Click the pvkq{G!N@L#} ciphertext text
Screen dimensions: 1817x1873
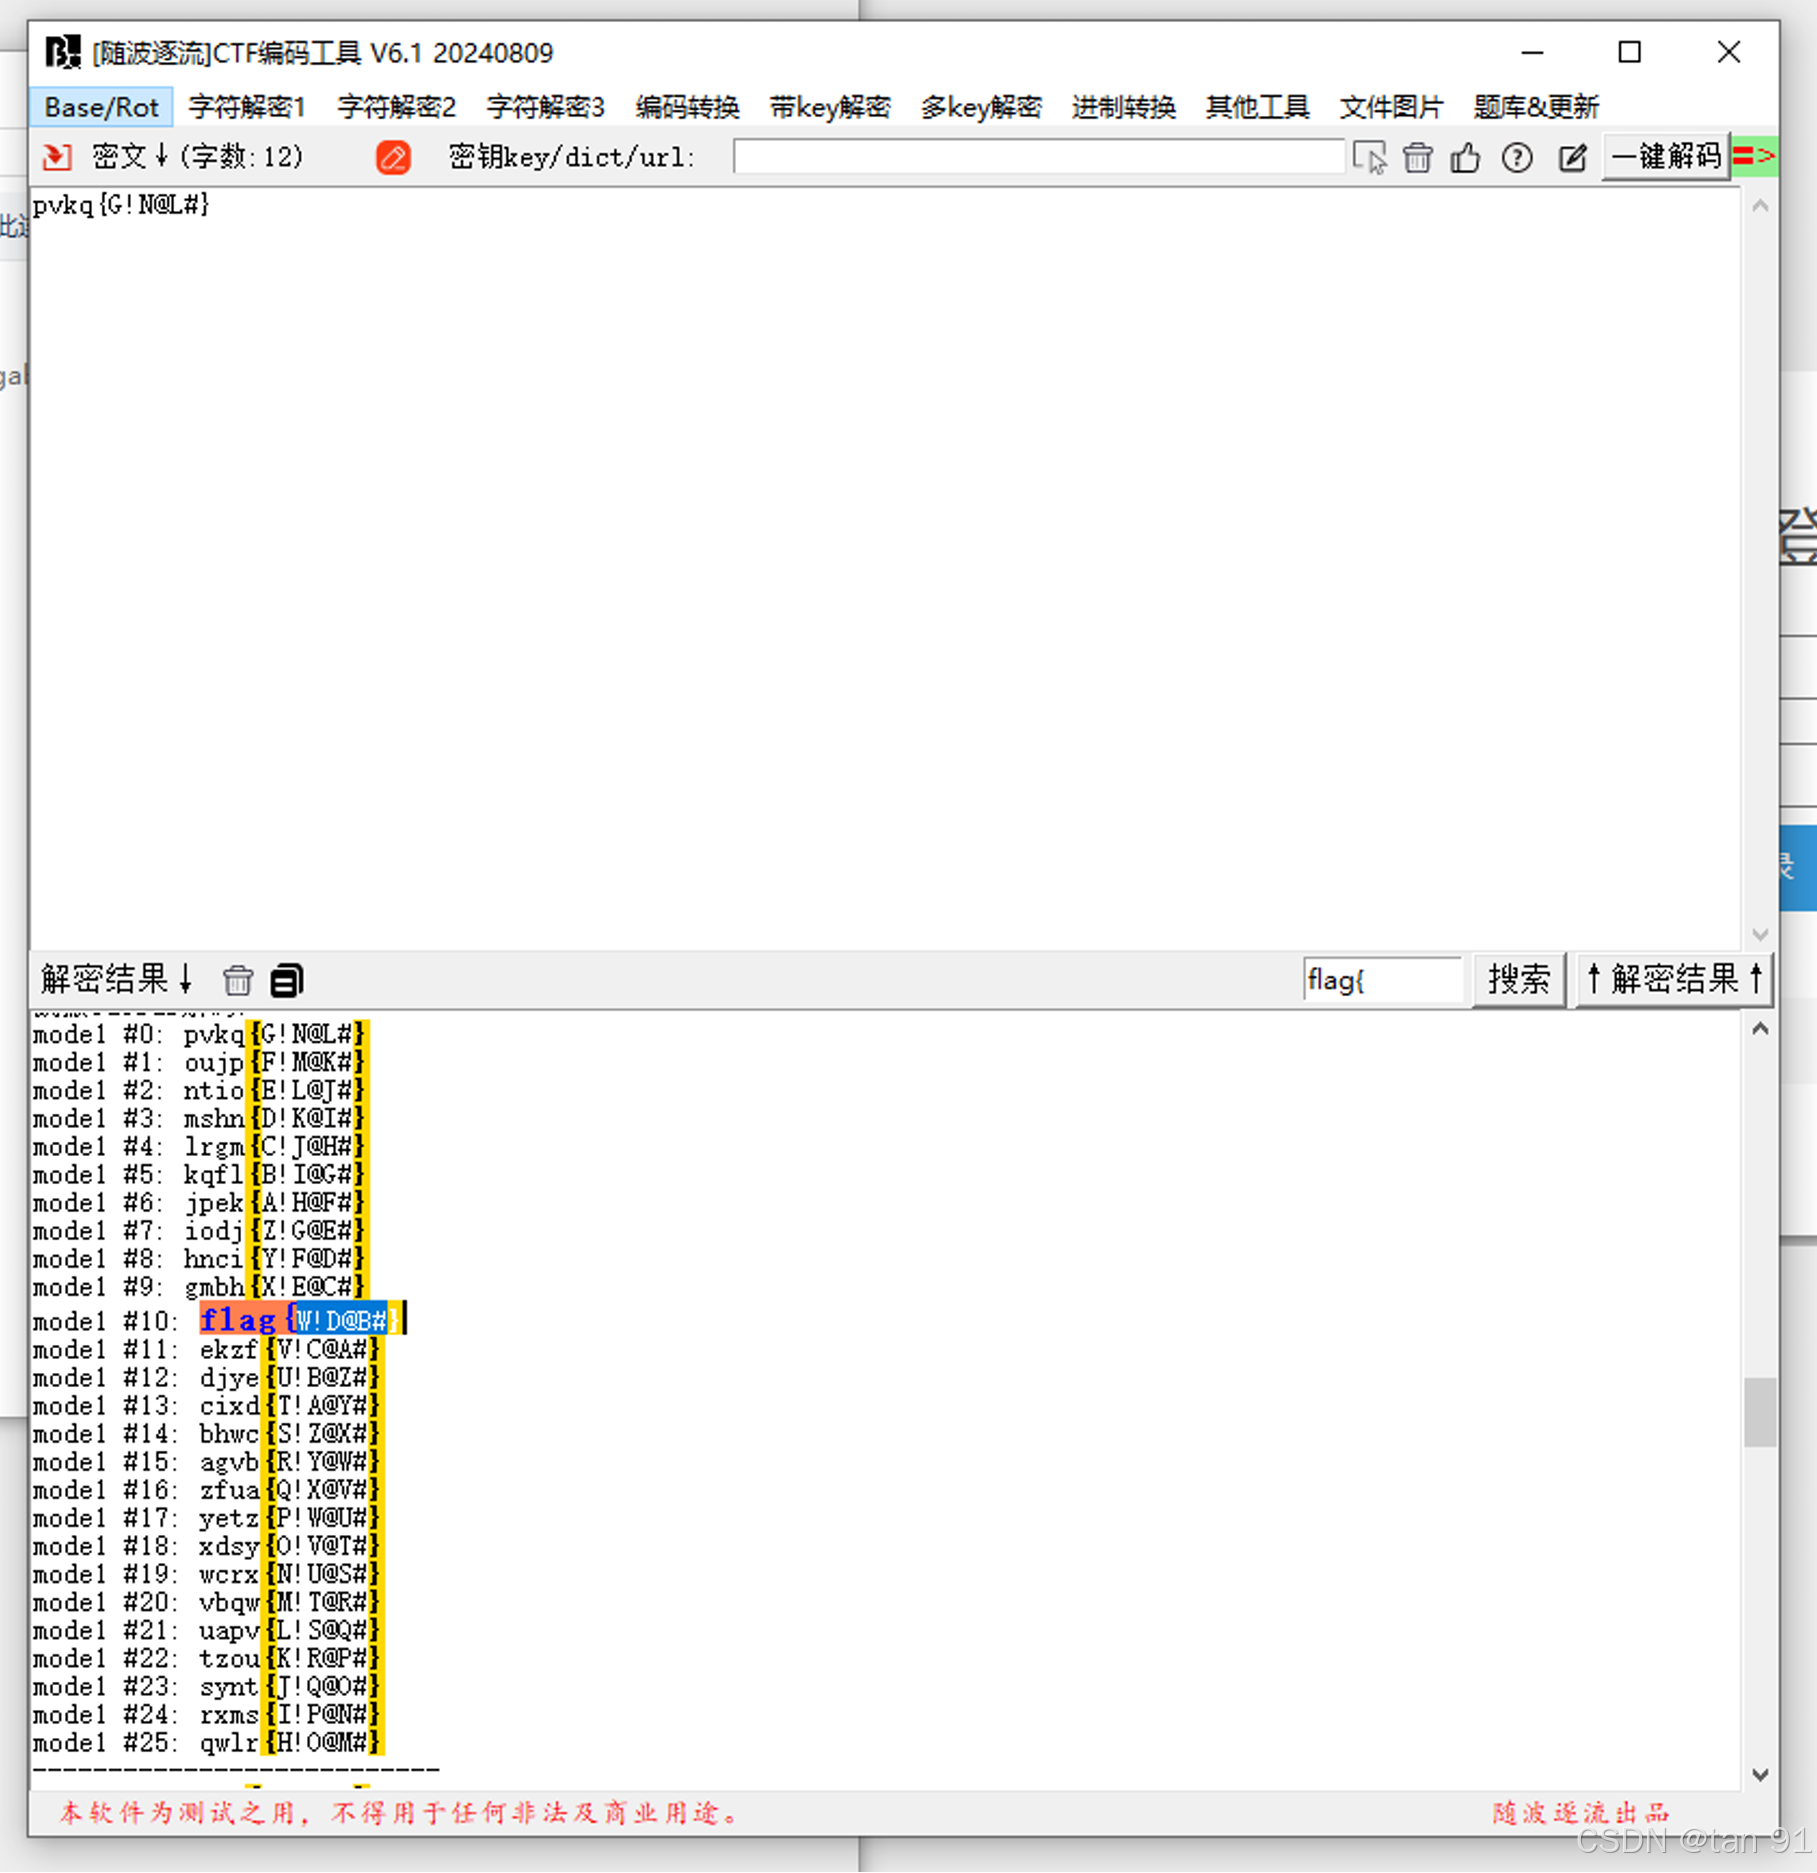[121, 205]
